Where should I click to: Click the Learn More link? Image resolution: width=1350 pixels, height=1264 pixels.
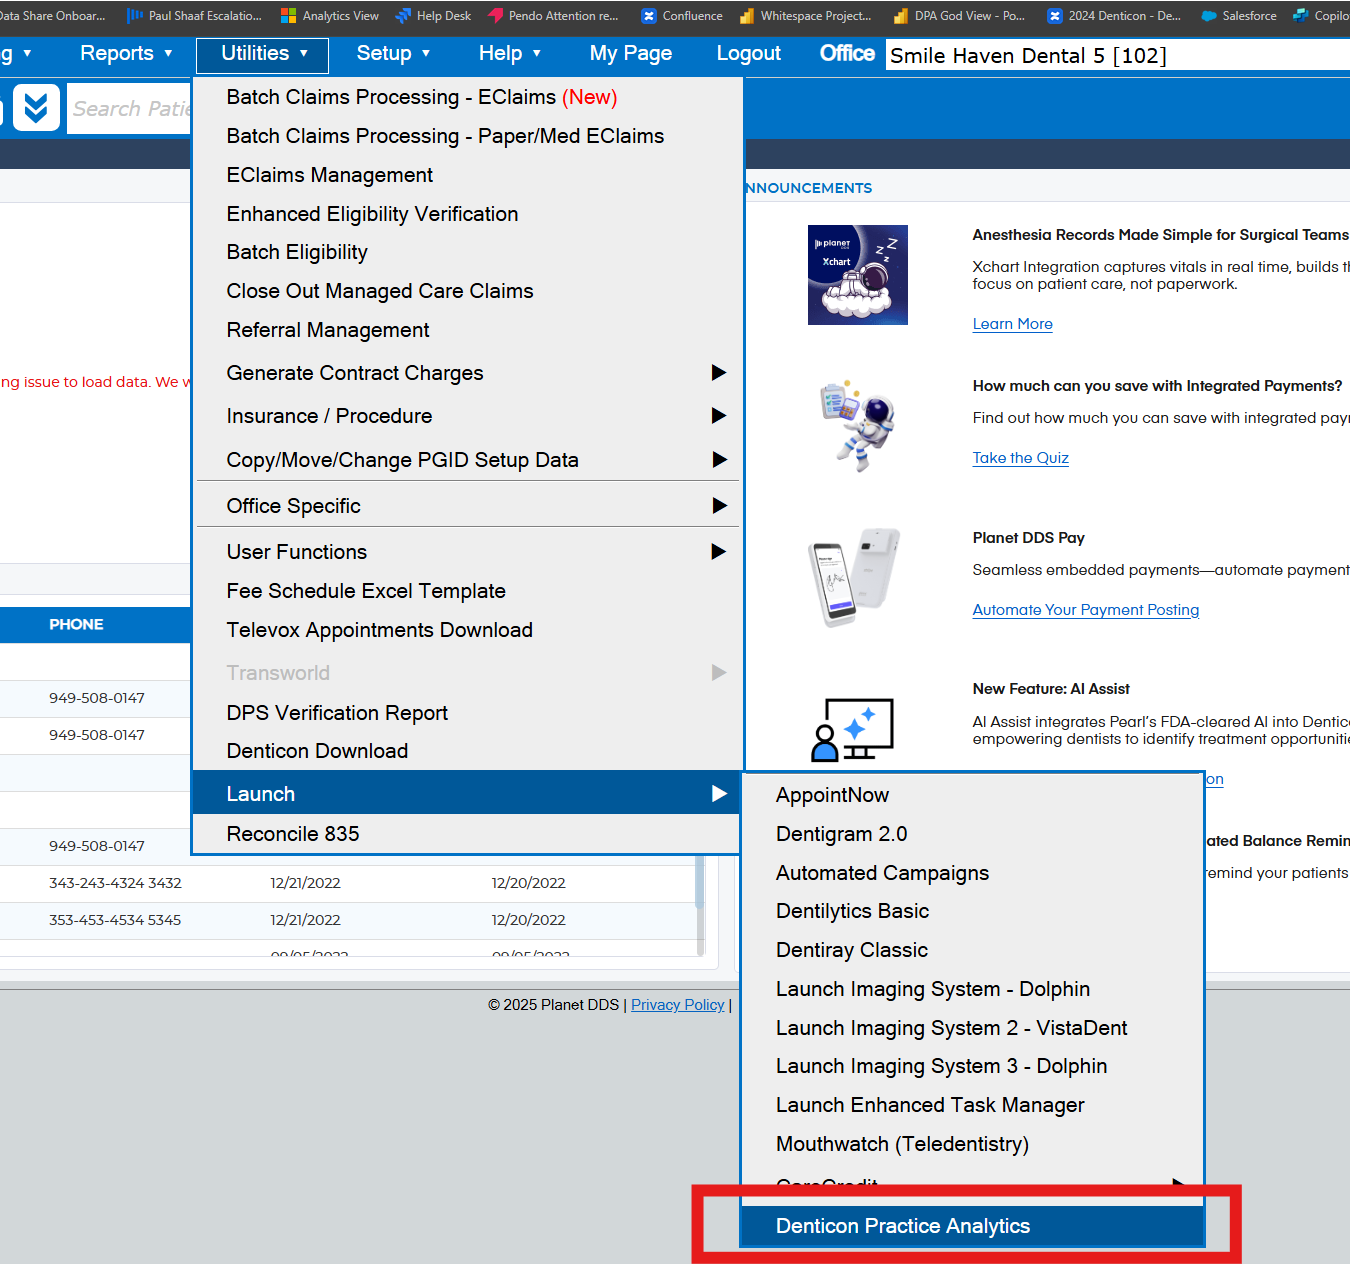(x=1012, y=323)
